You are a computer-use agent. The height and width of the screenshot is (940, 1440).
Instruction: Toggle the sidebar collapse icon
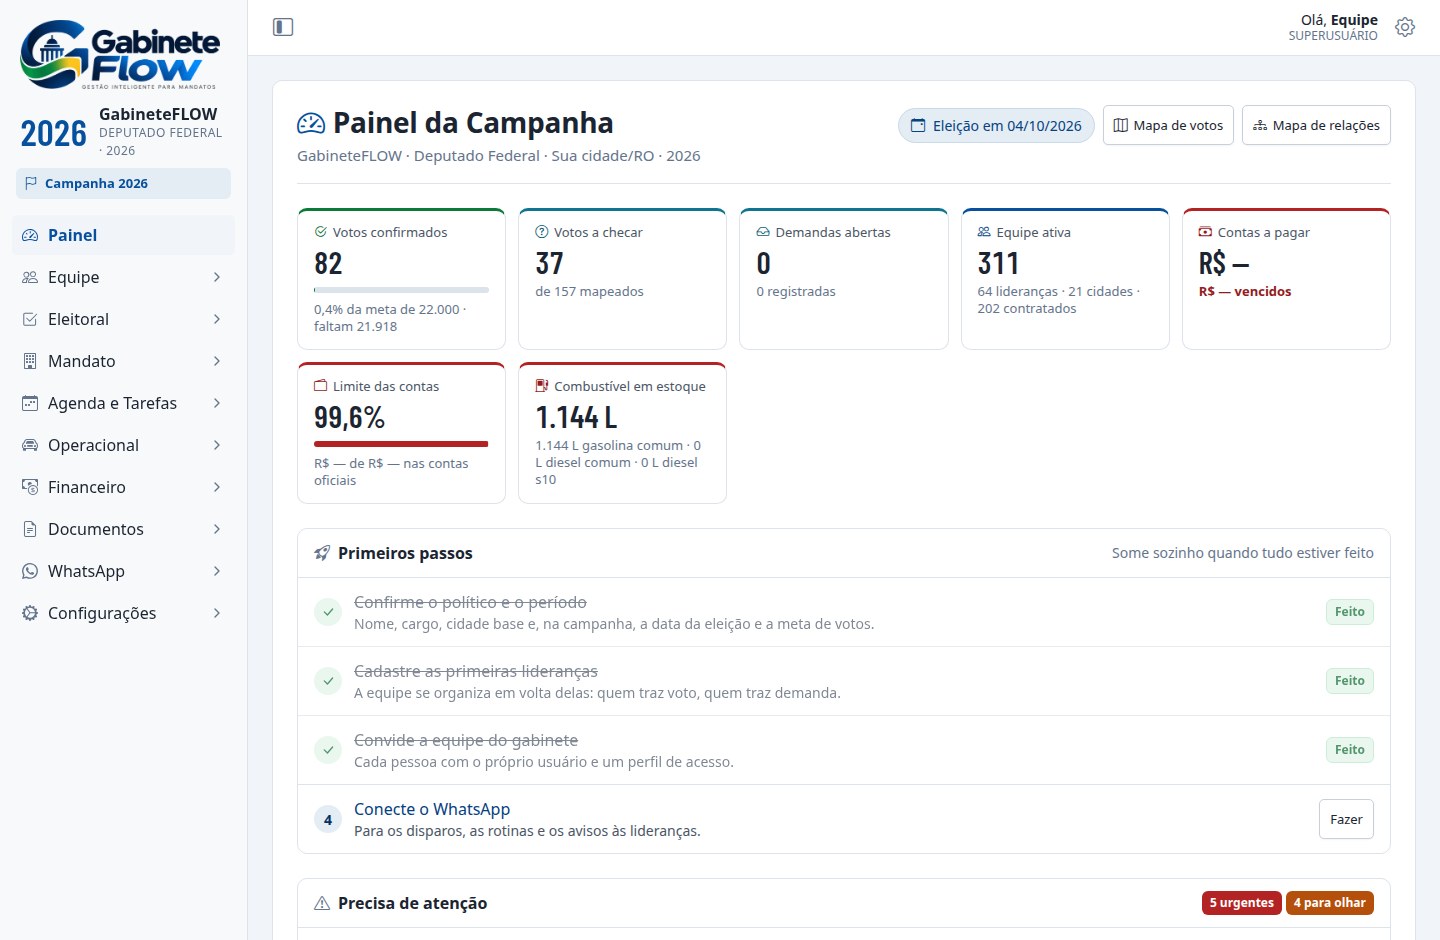coord(283,27)
